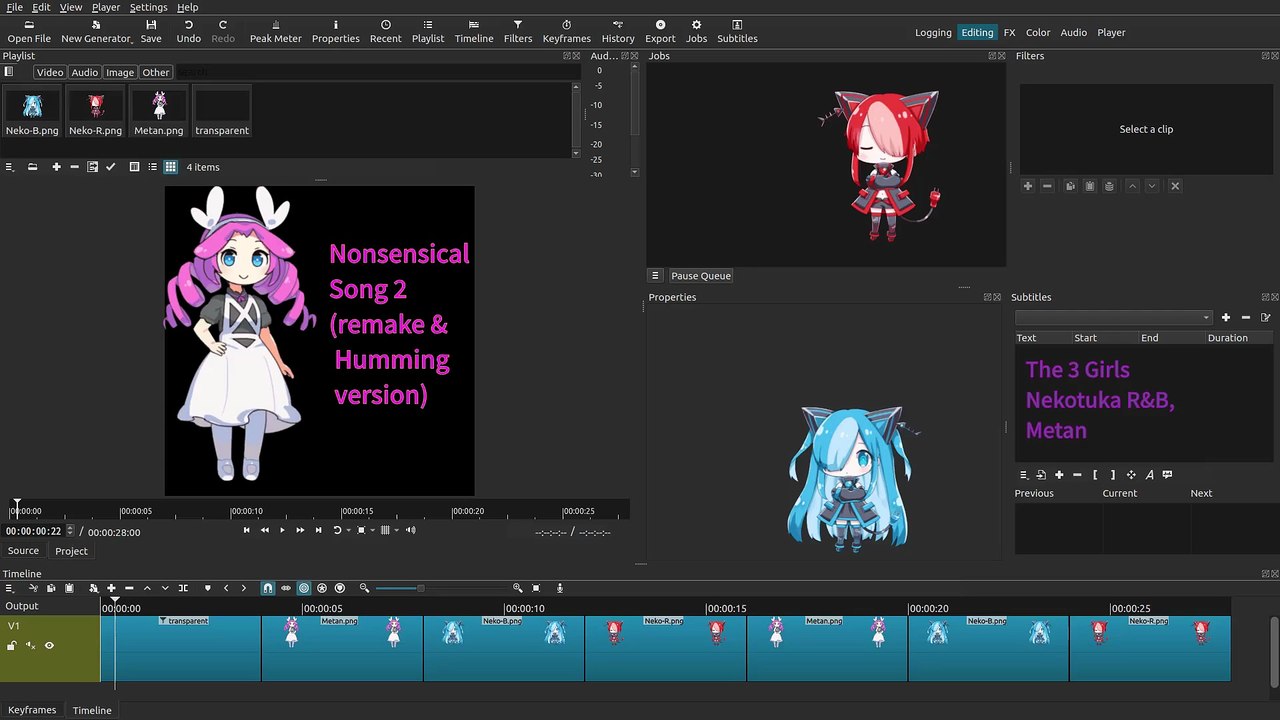Viewport: 1280px width, 720px height.
Task: Open subtitle text style (A) icon
Action: click(x=1149, y=475)
